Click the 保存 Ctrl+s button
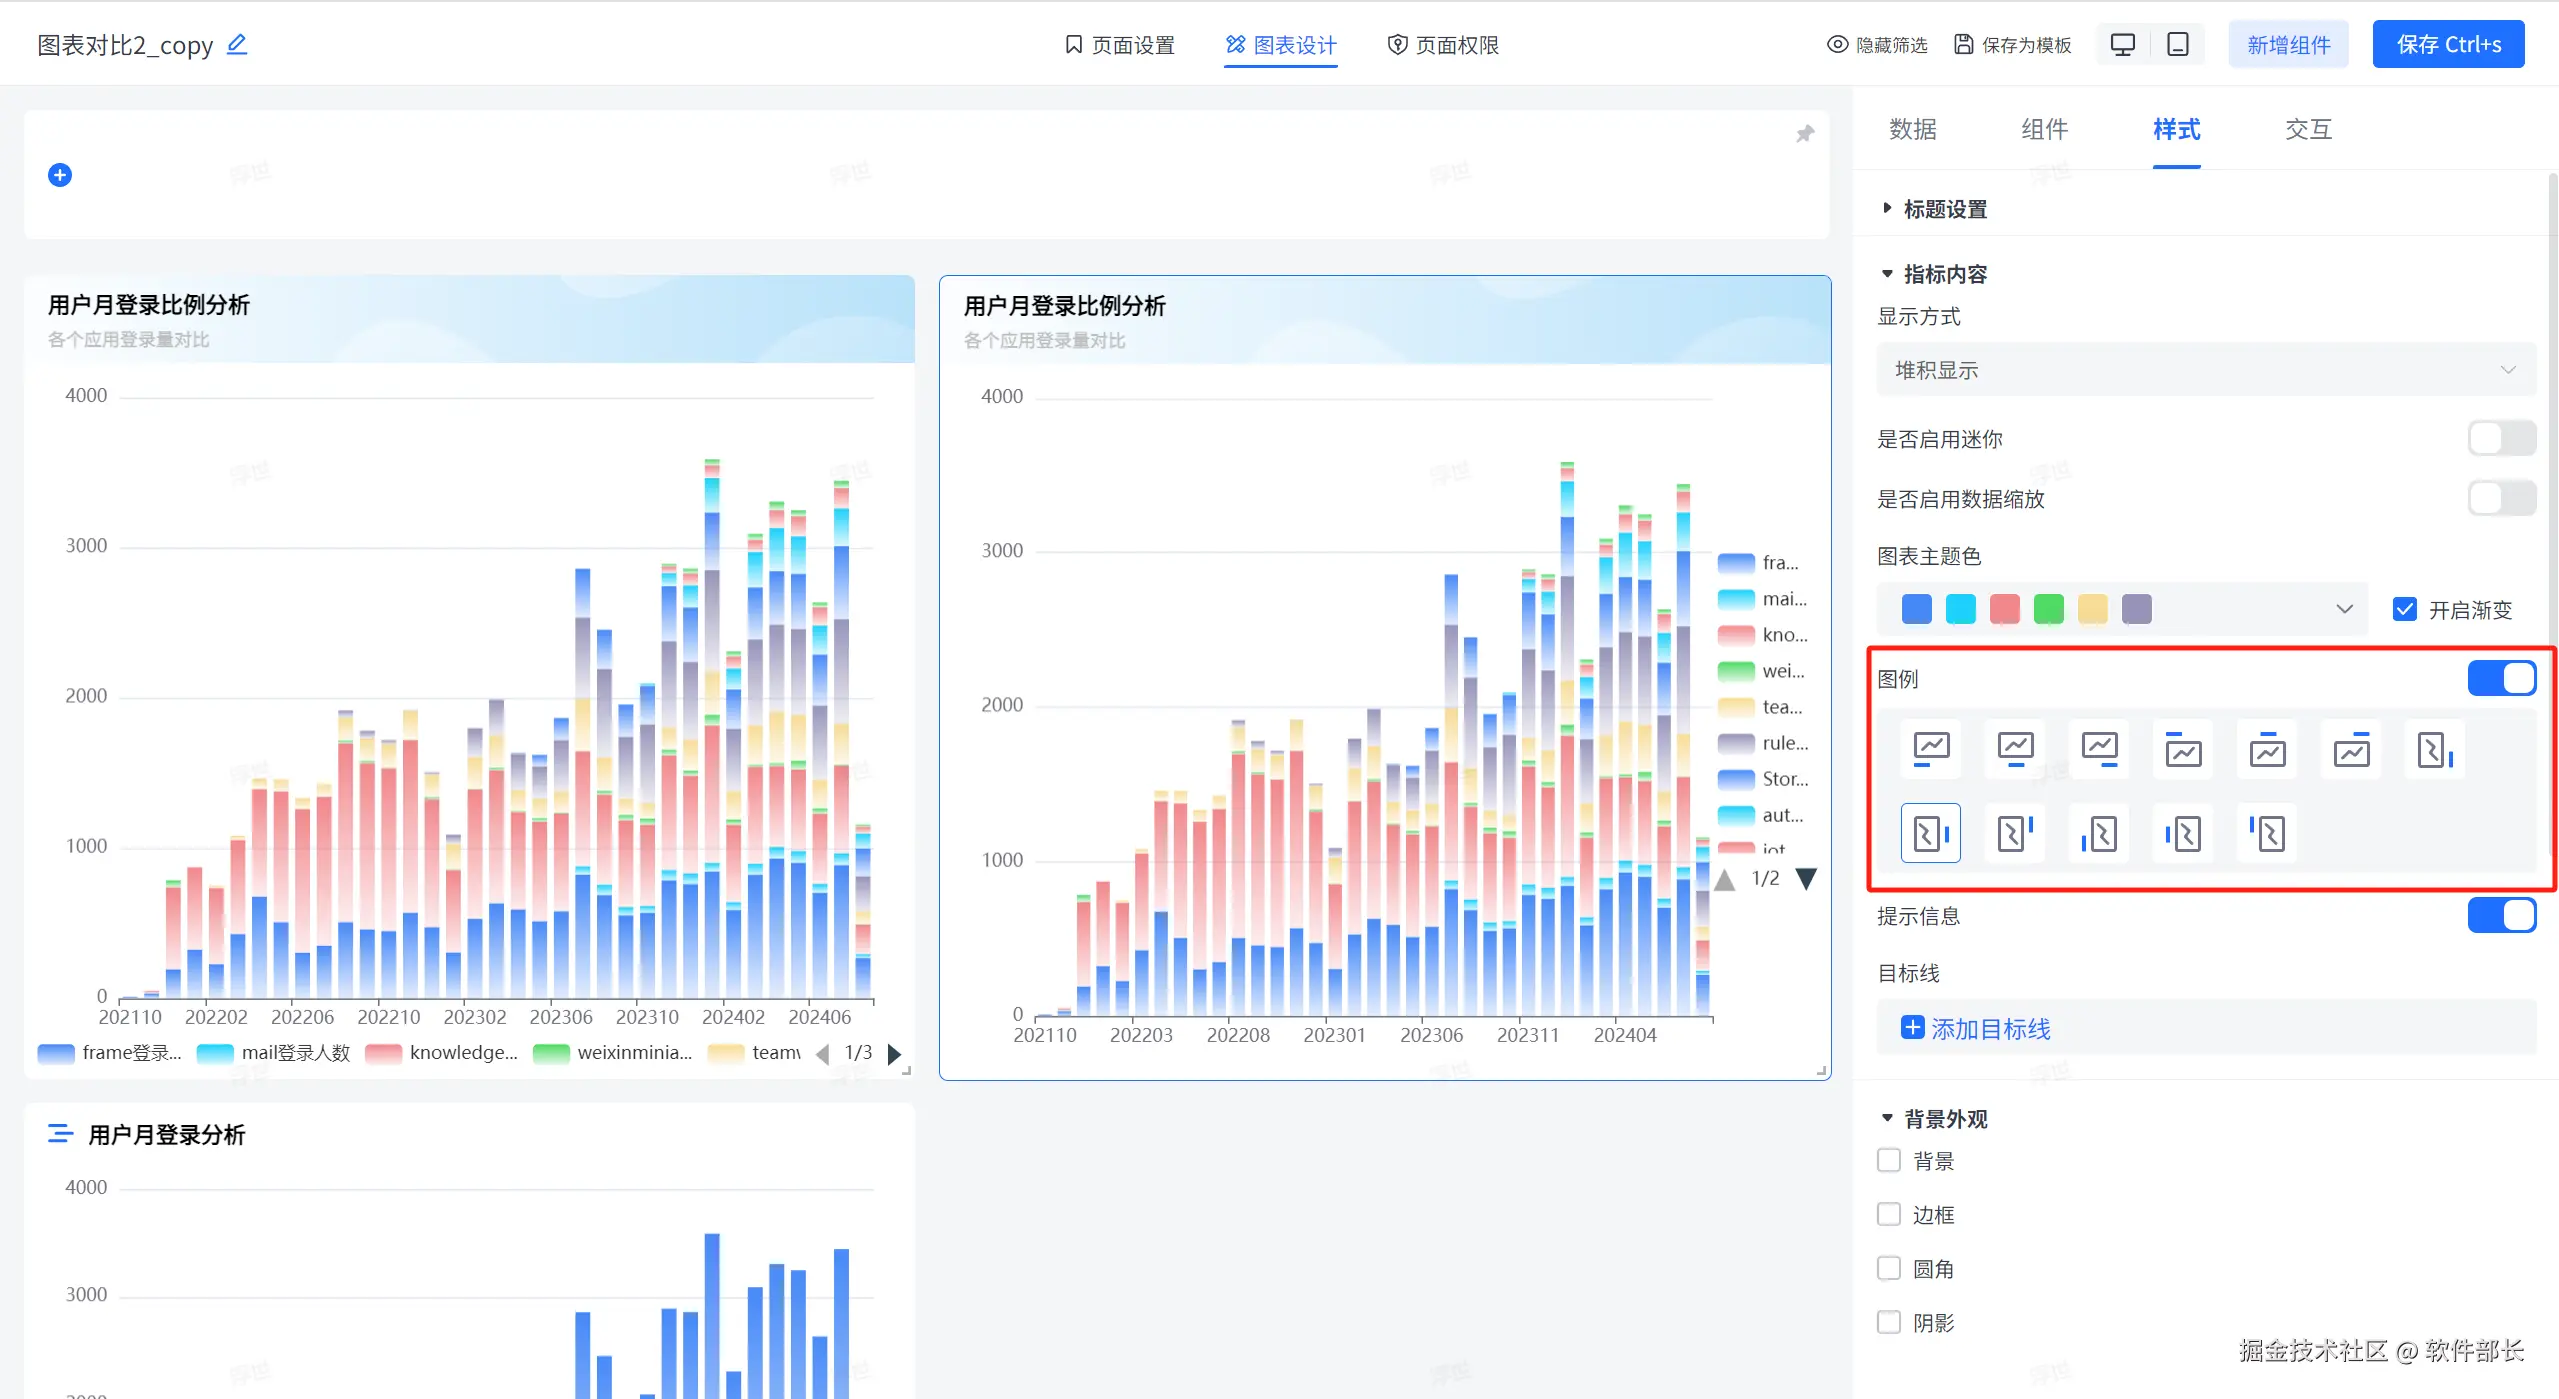The image size is (2559, 1399). (x=2447, y=45)
